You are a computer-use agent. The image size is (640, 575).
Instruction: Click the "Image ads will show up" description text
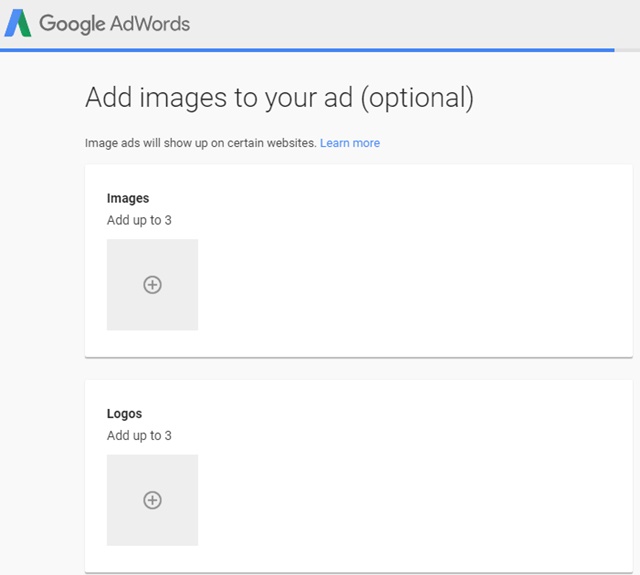pos(200,143)
